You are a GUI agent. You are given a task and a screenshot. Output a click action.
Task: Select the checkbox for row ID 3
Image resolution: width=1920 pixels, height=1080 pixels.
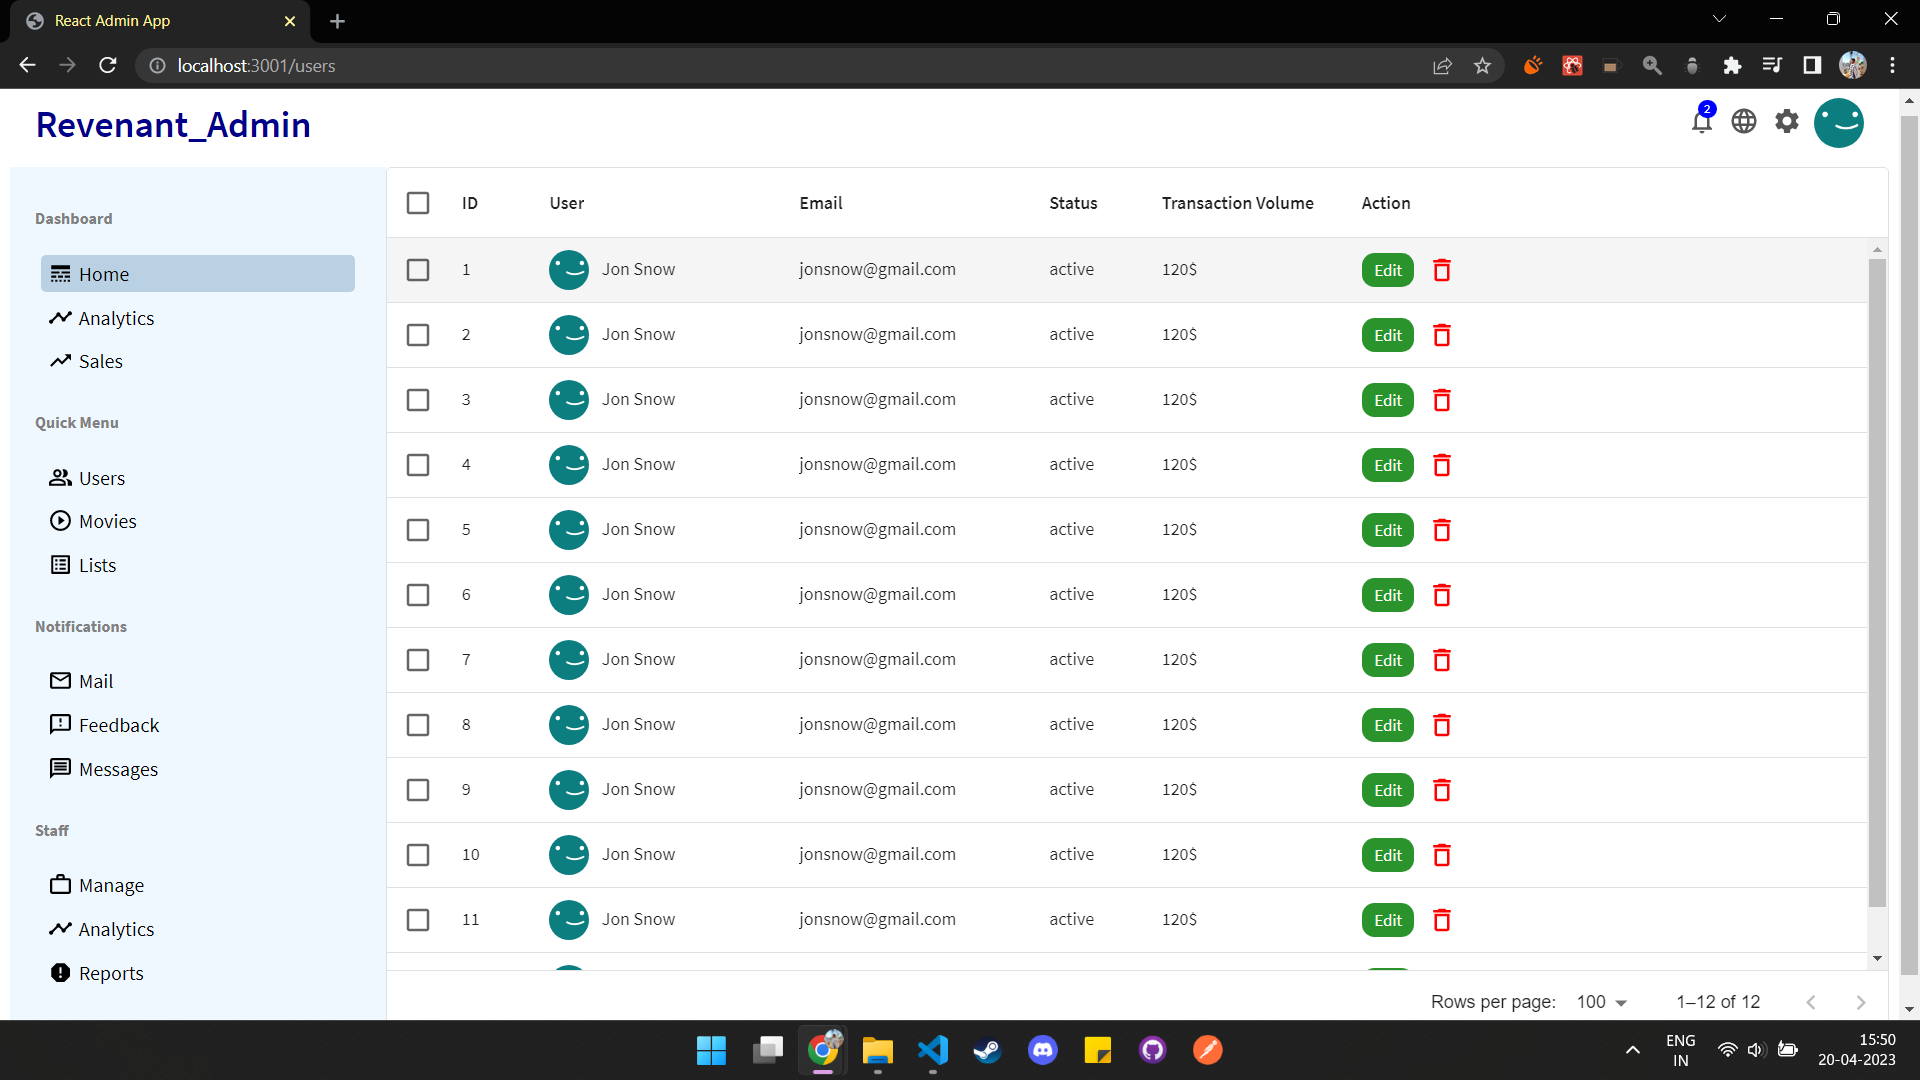pos(418,400)
